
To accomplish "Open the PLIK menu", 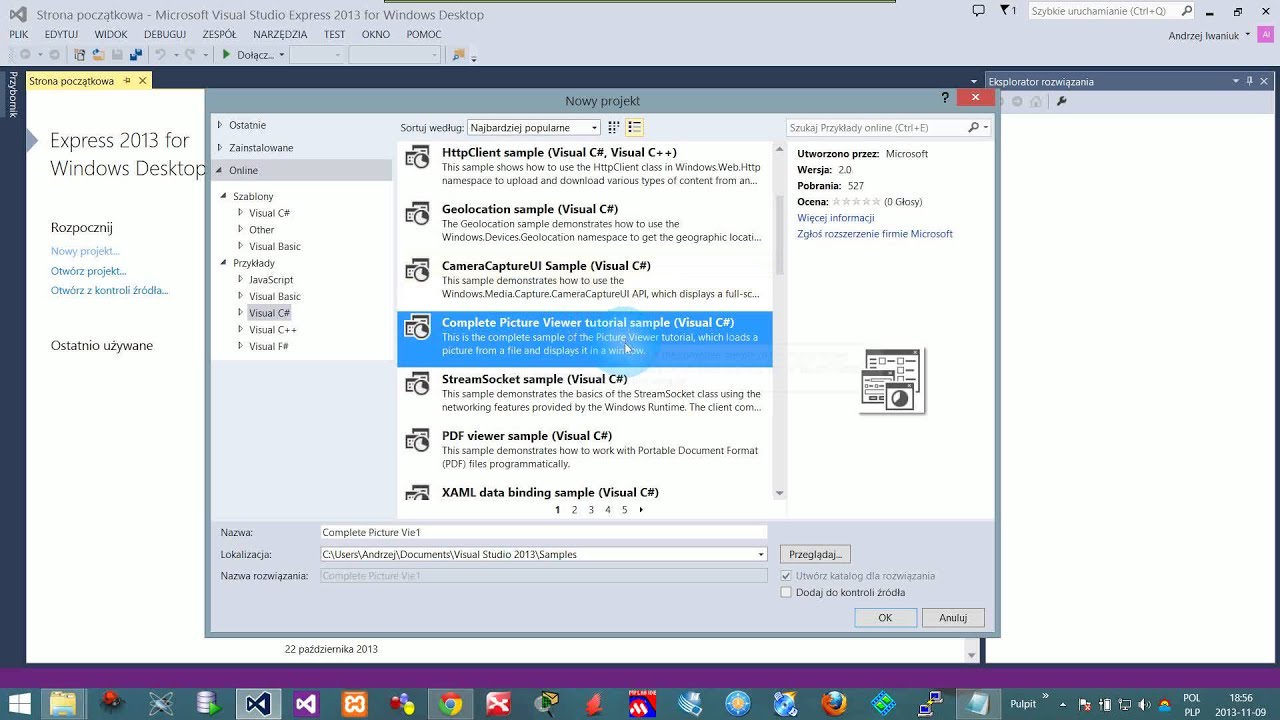I will (19, 34).
